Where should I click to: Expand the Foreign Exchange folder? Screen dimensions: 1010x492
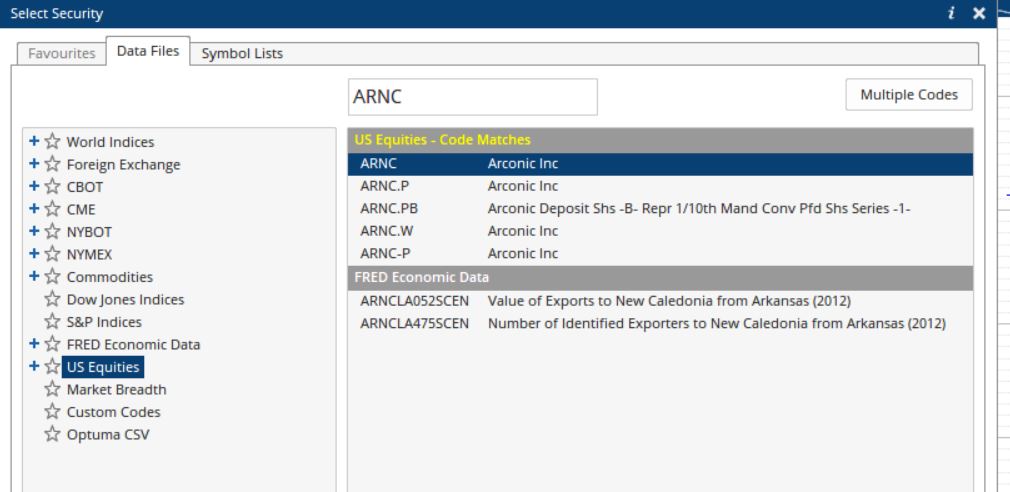(34, 164)
